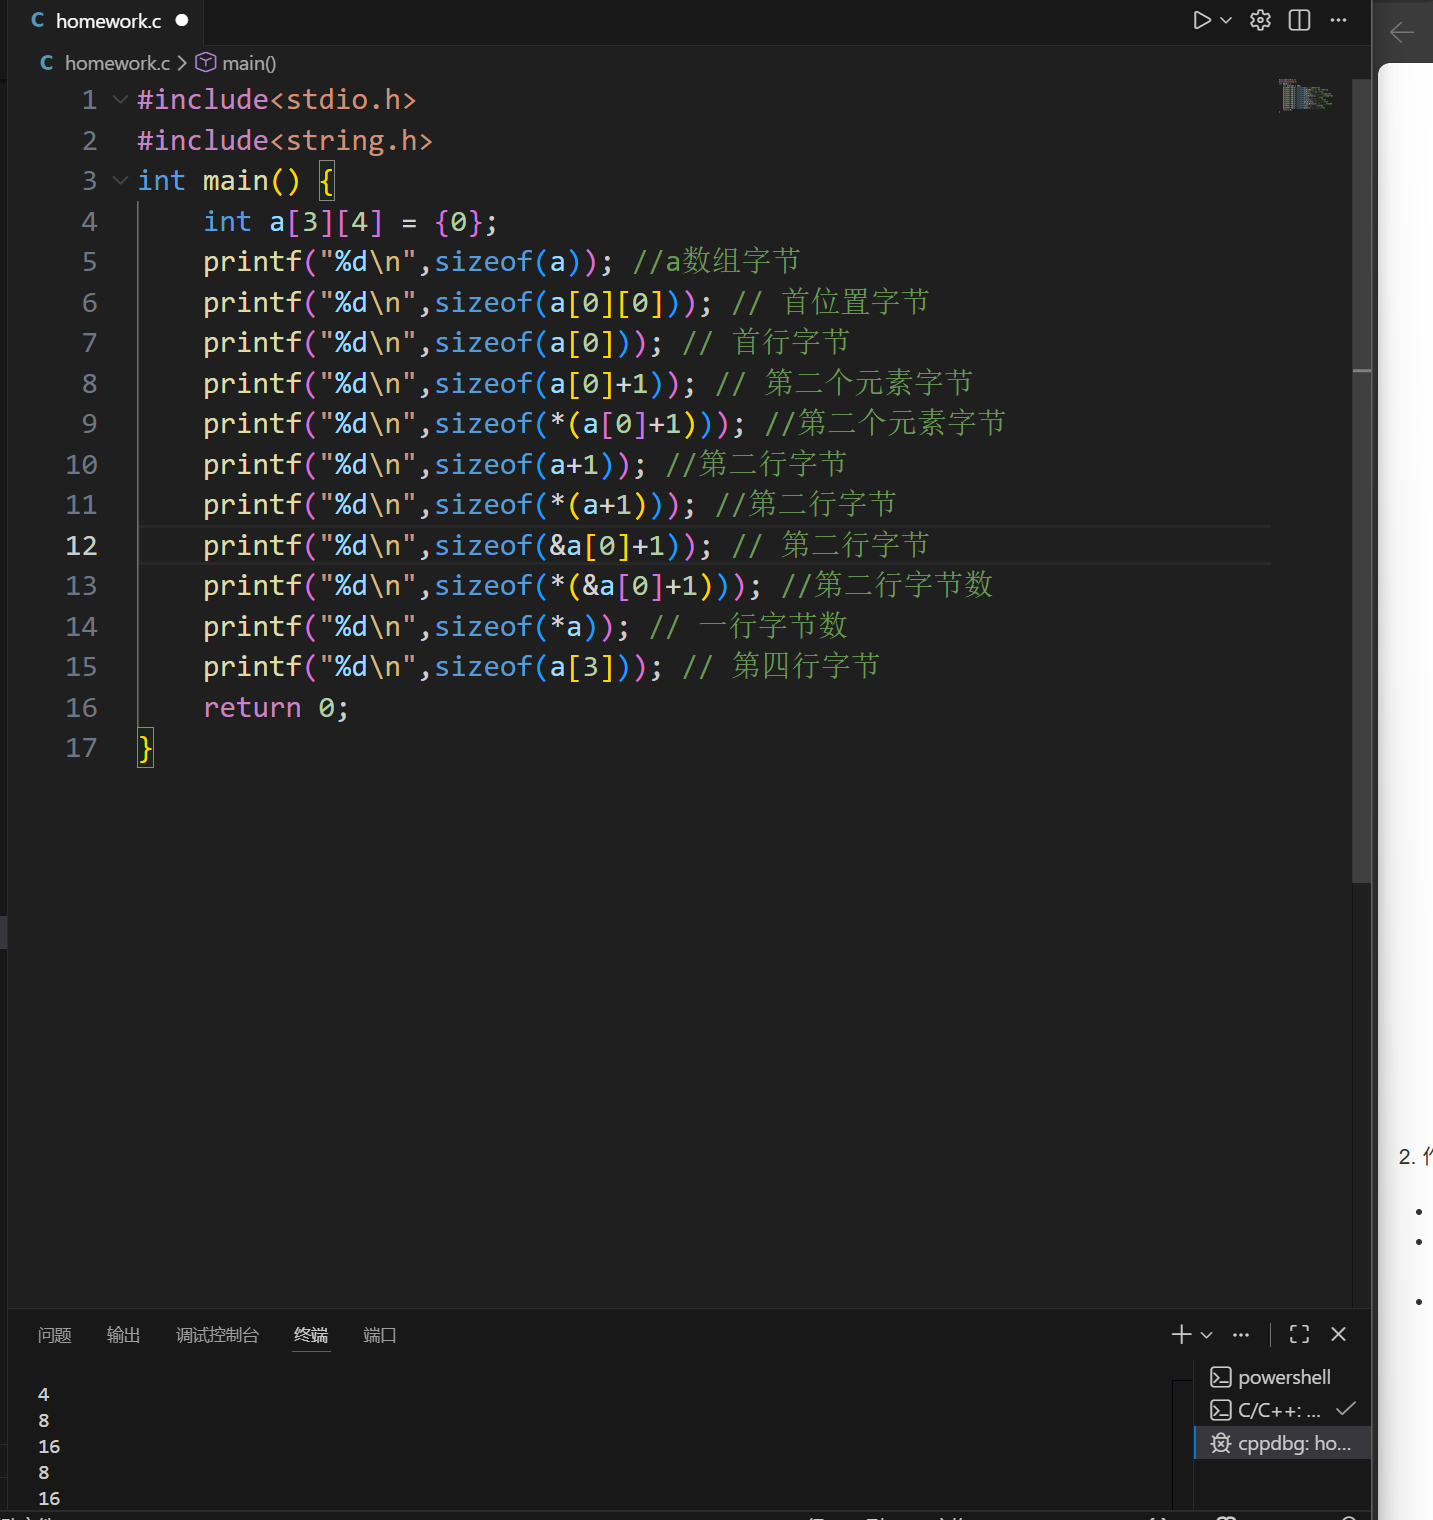Switch to the 输出 panel tab
The width and height of the screenshot is (1433, 1520).
(x=124, y=1335)
